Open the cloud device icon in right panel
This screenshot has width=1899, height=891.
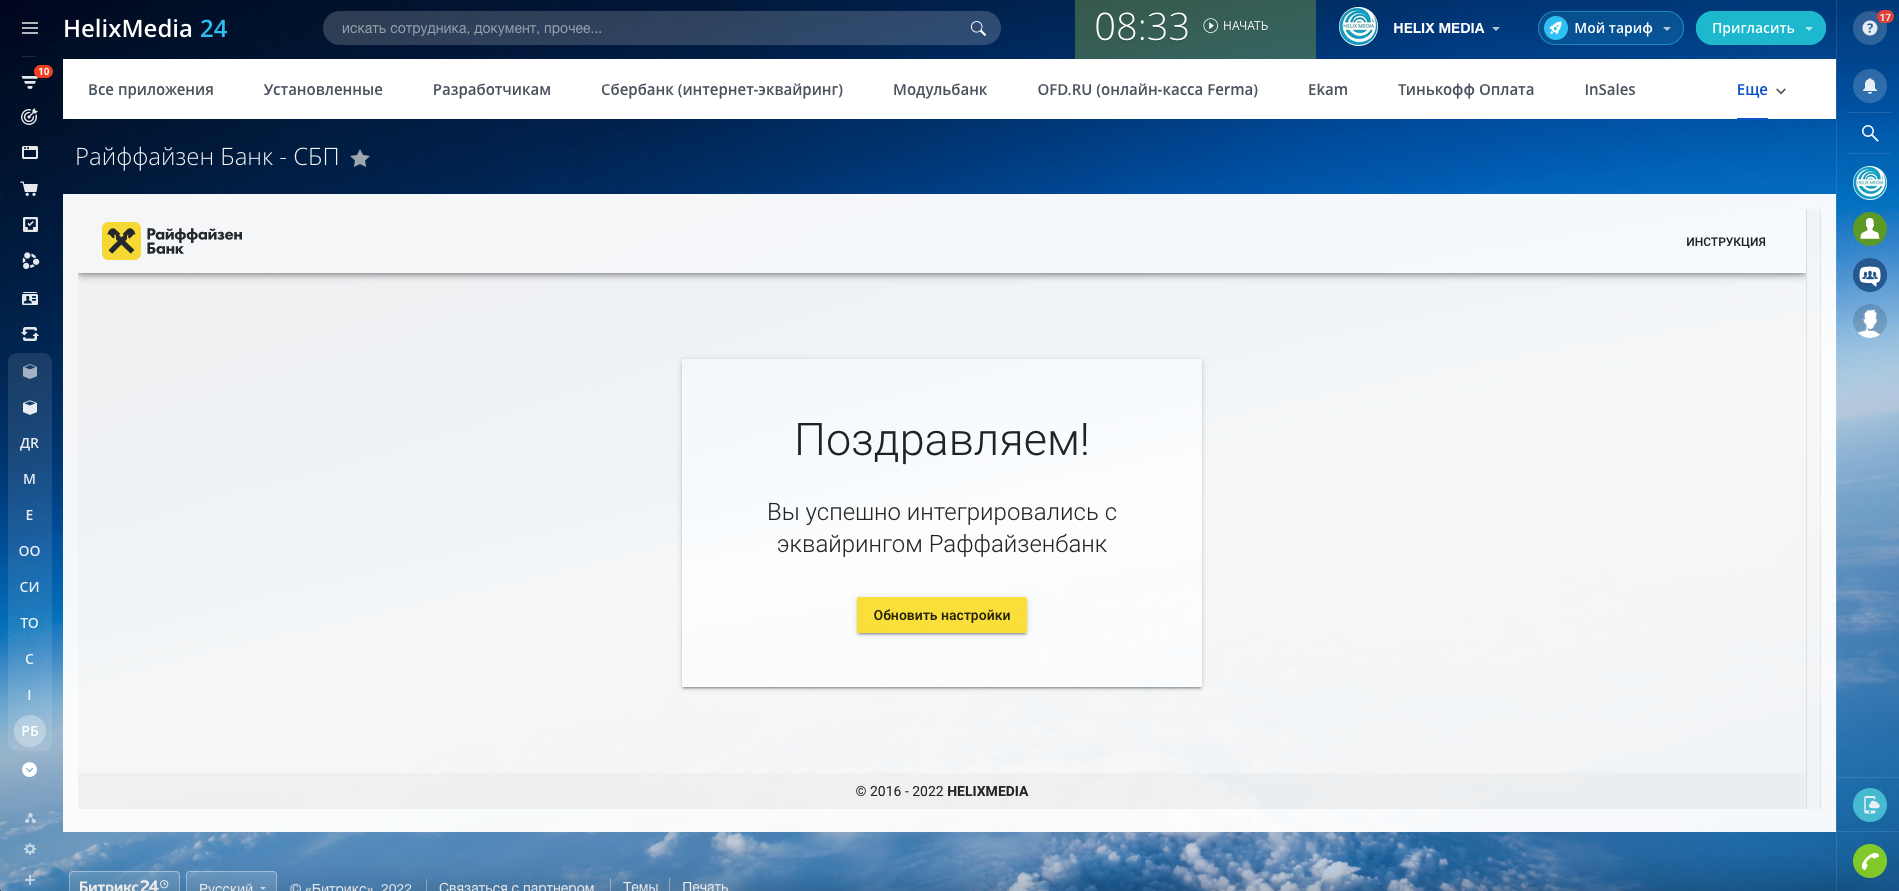pos(1870,805)
